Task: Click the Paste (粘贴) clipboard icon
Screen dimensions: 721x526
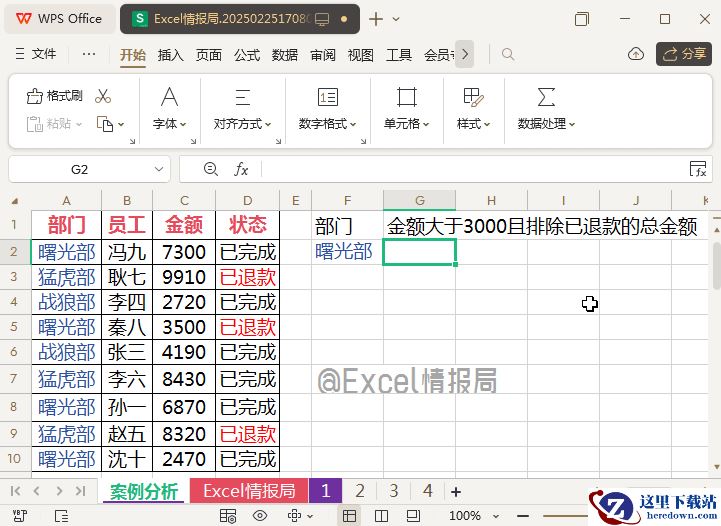Action: tap(34, 124)
